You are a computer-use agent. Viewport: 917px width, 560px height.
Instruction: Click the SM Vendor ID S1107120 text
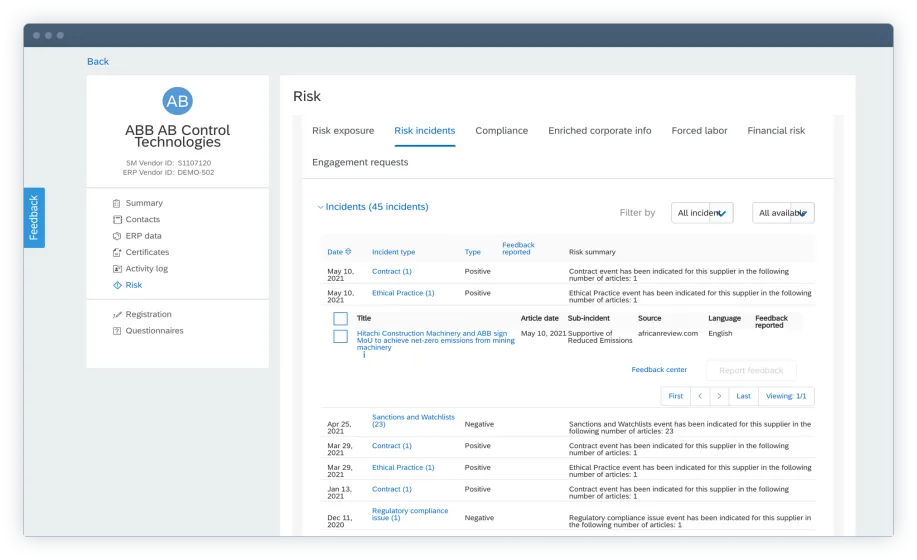pos(168,163)
